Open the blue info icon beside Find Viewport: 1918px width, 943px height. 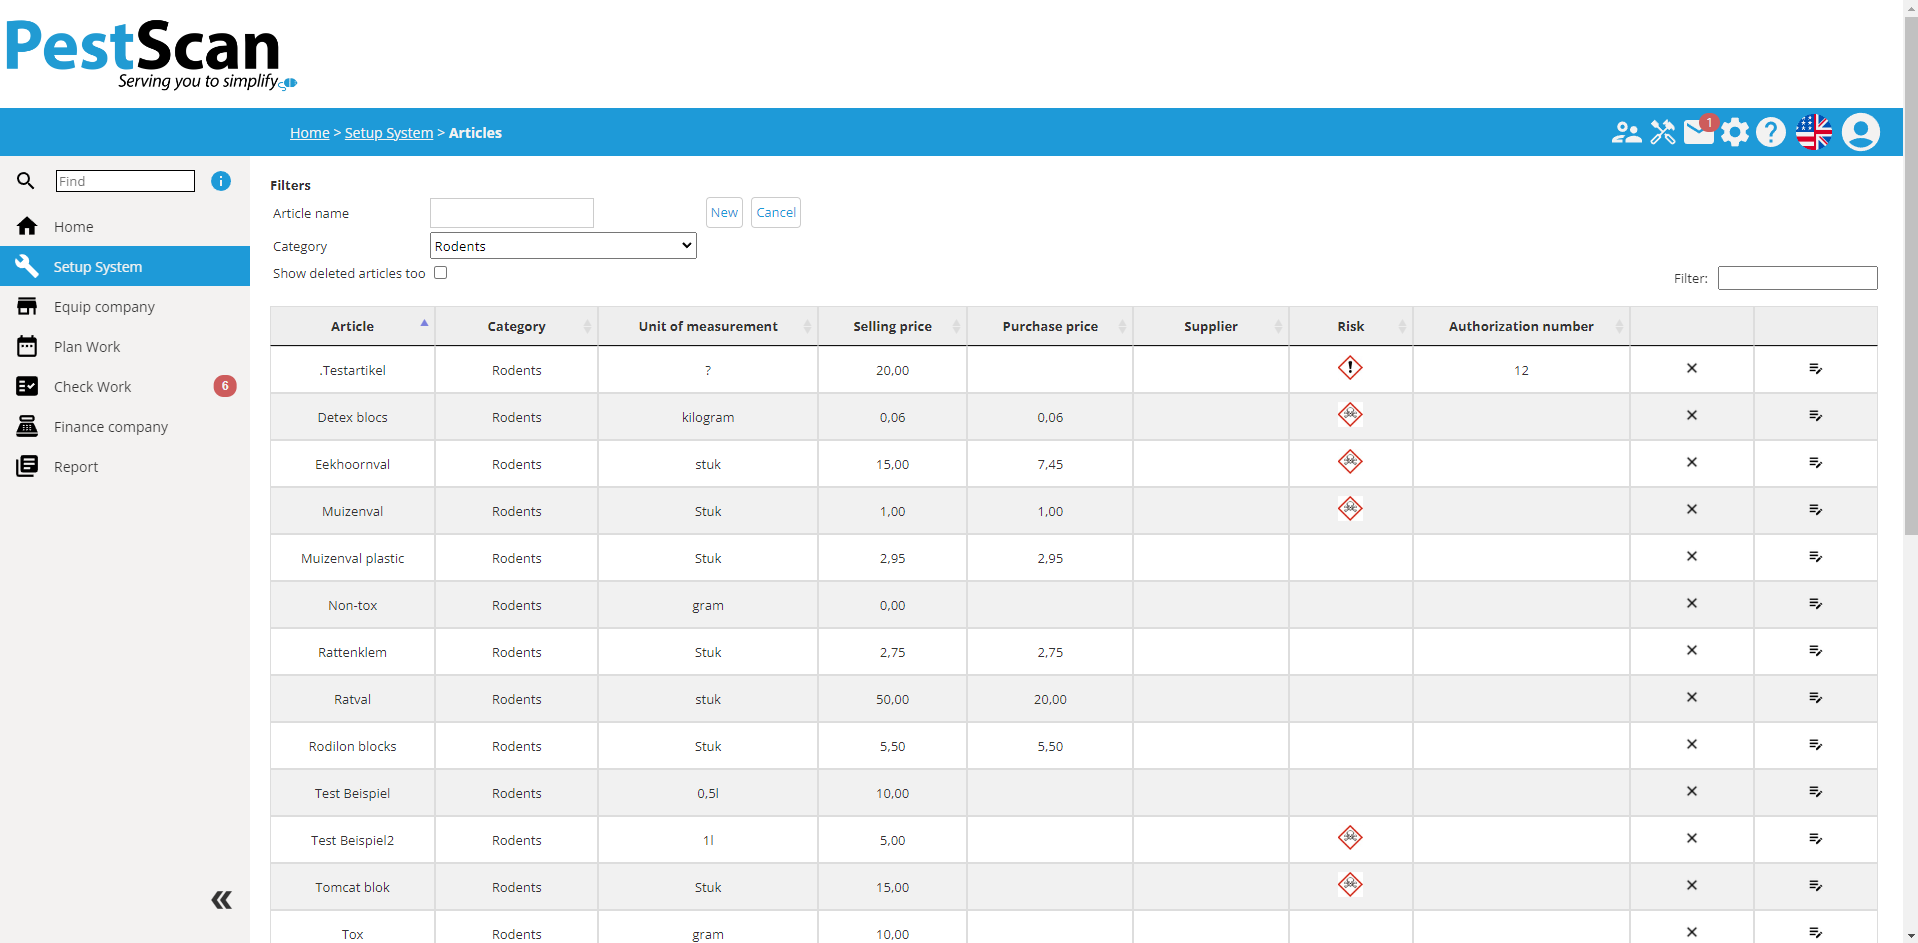[x=221, y=181]
